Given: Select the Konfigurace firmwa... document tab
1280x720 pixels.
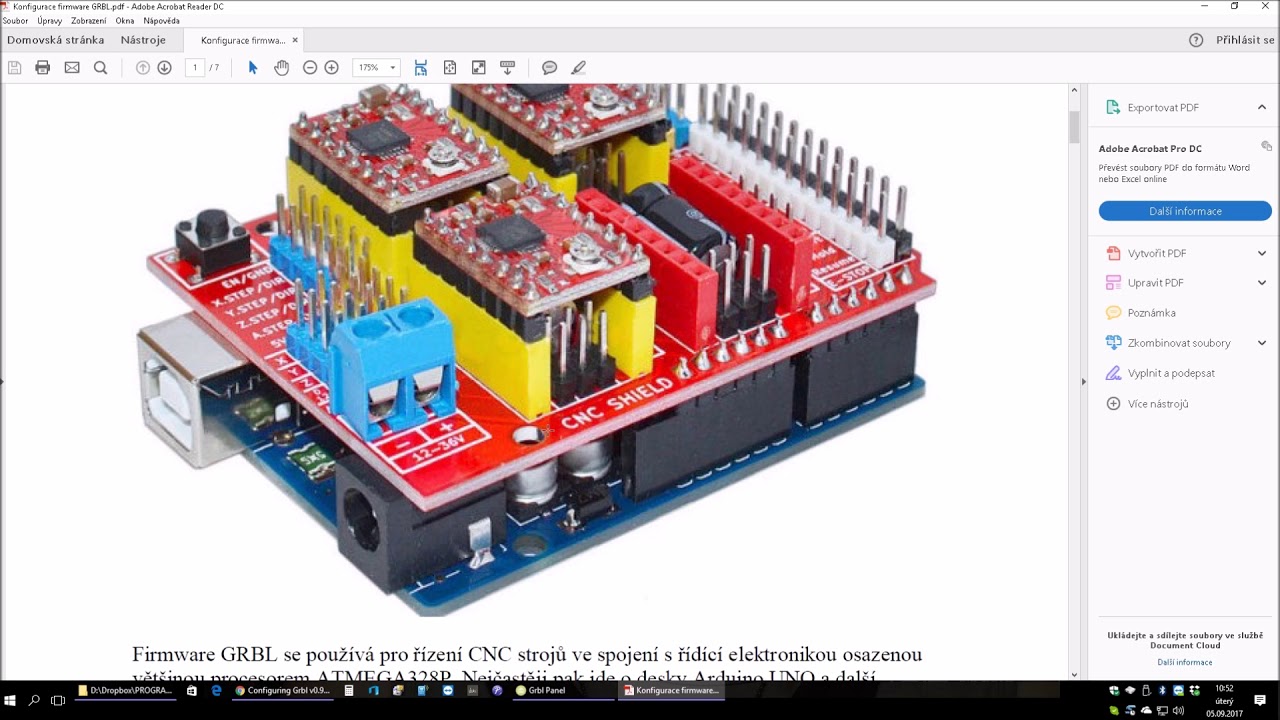Looking at the screenshot, I should click(242, 41).
